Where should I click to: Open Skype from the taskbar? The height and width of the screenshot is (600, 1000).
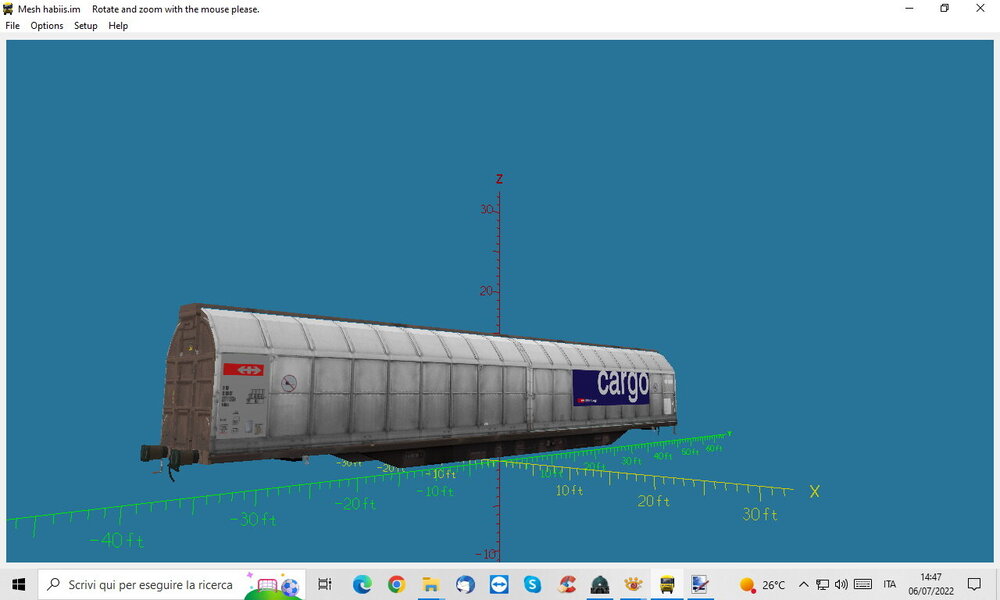tap(533, 584)
